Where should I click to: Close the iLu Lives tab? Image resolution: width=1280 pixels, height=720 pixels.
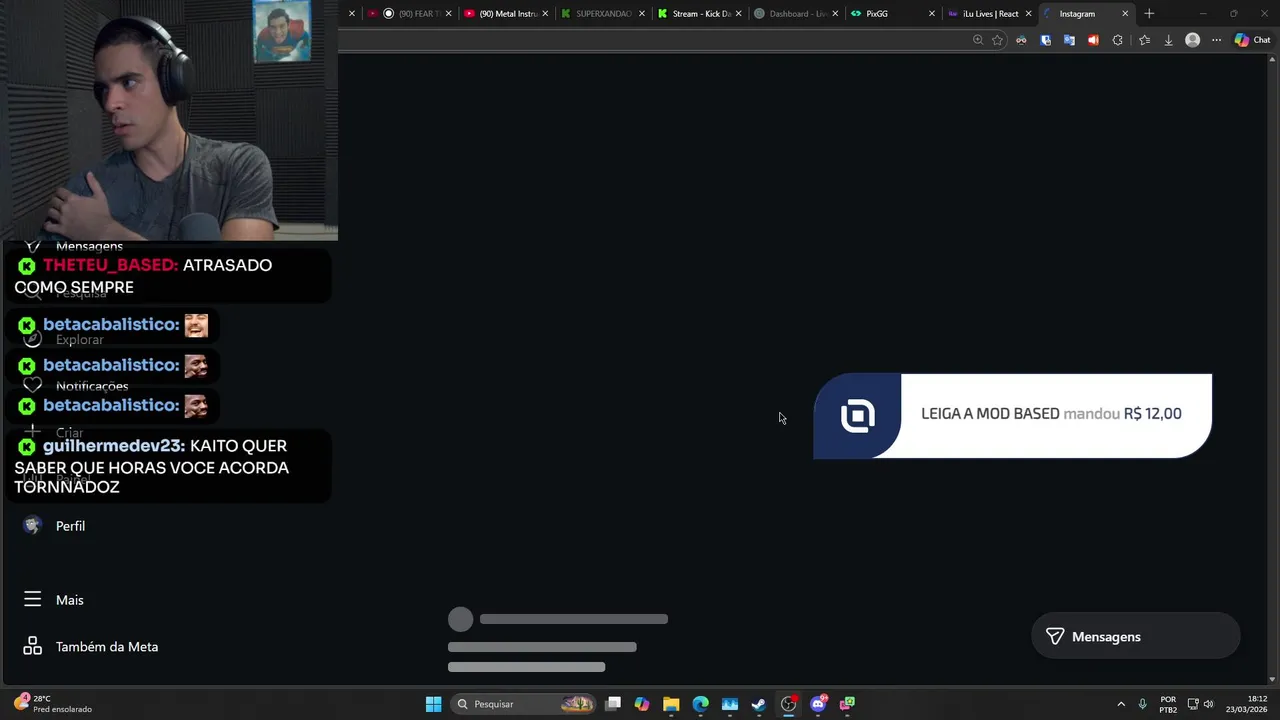click(1028, 14)
